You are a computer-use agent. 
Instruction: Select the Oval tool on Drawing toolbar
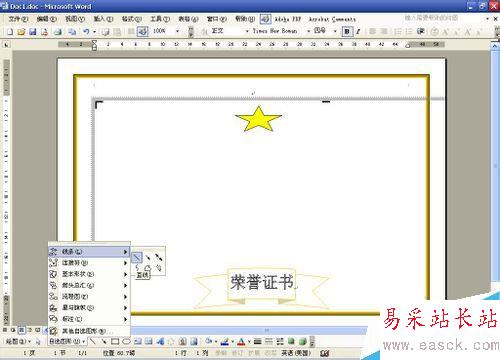[x=126, y=341]
